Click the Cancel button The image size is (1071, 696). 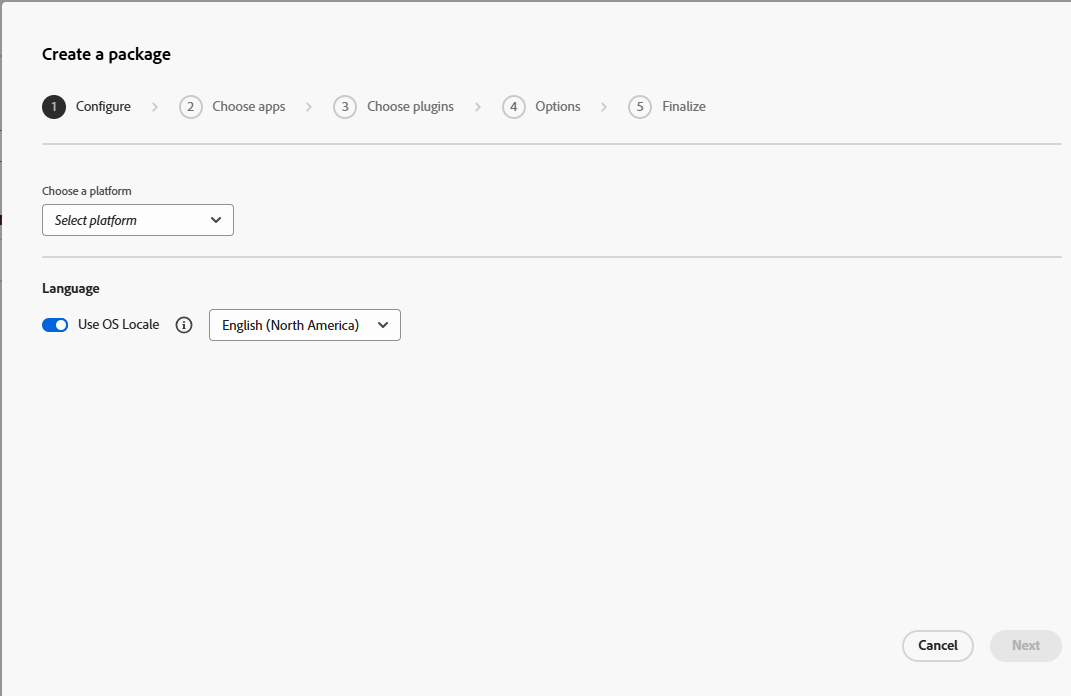[x=937, y=645]
